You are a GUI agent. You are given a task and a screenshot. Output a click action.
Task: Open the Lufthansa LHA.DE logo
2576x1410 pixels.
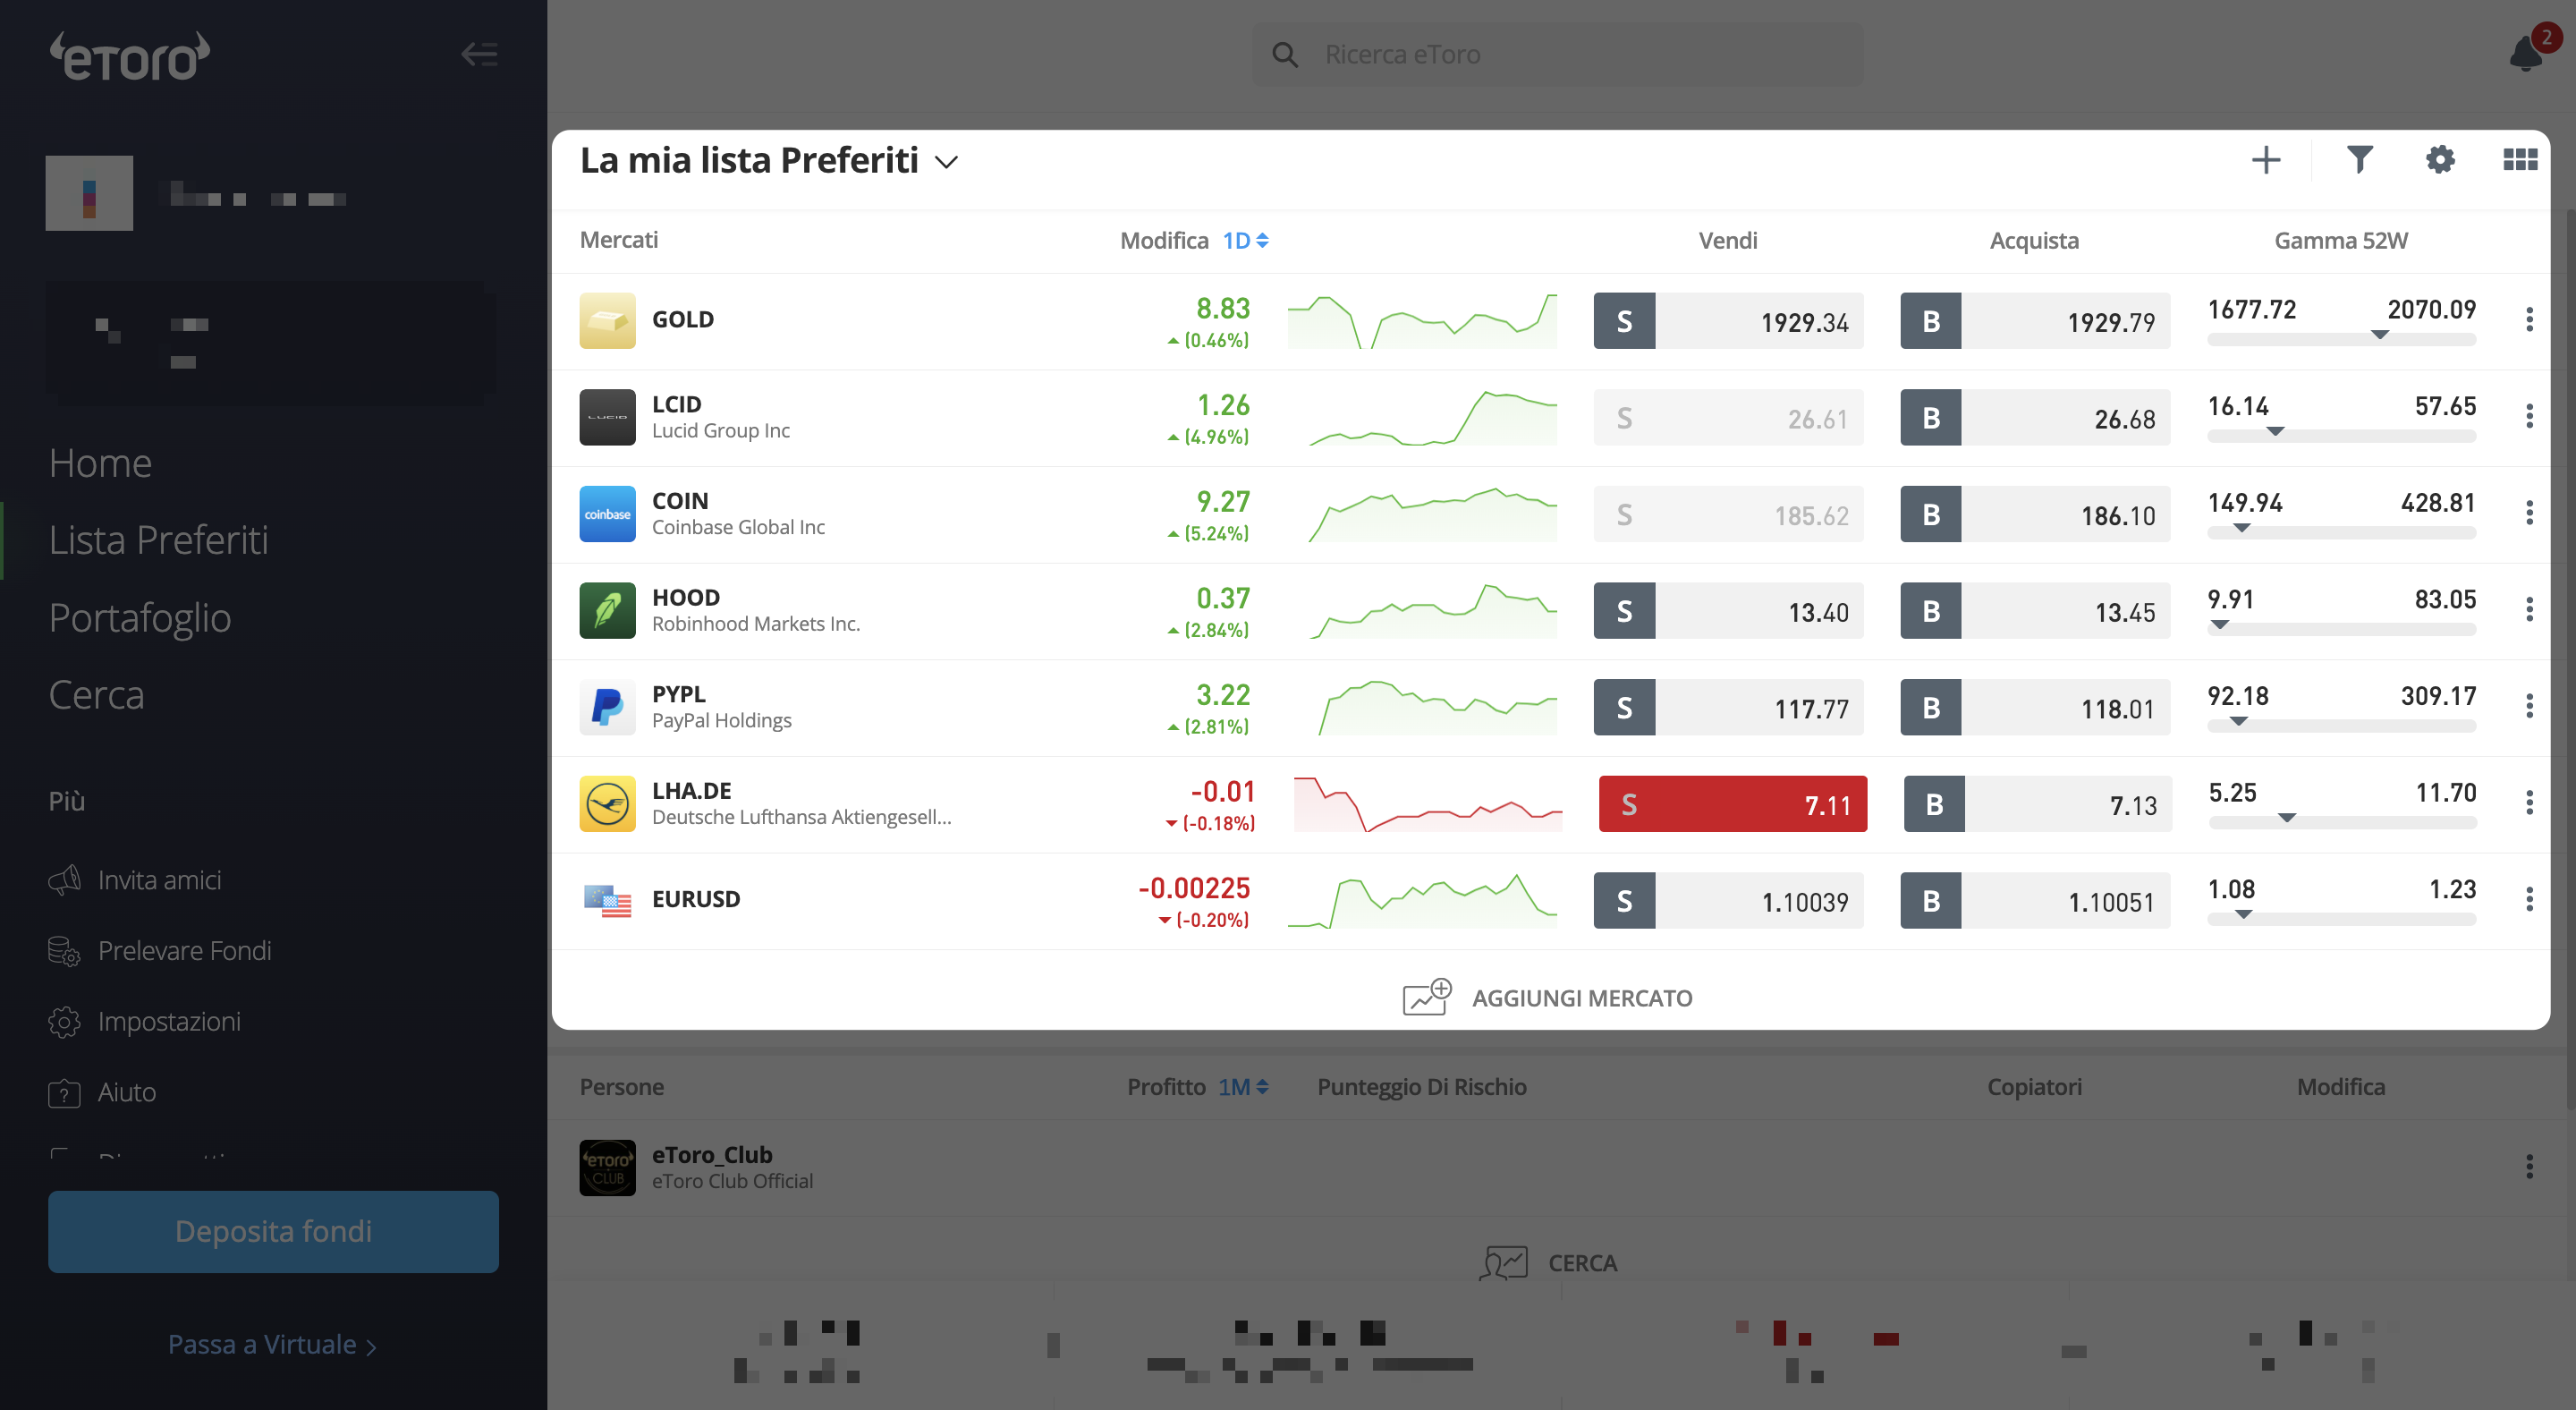607,804
